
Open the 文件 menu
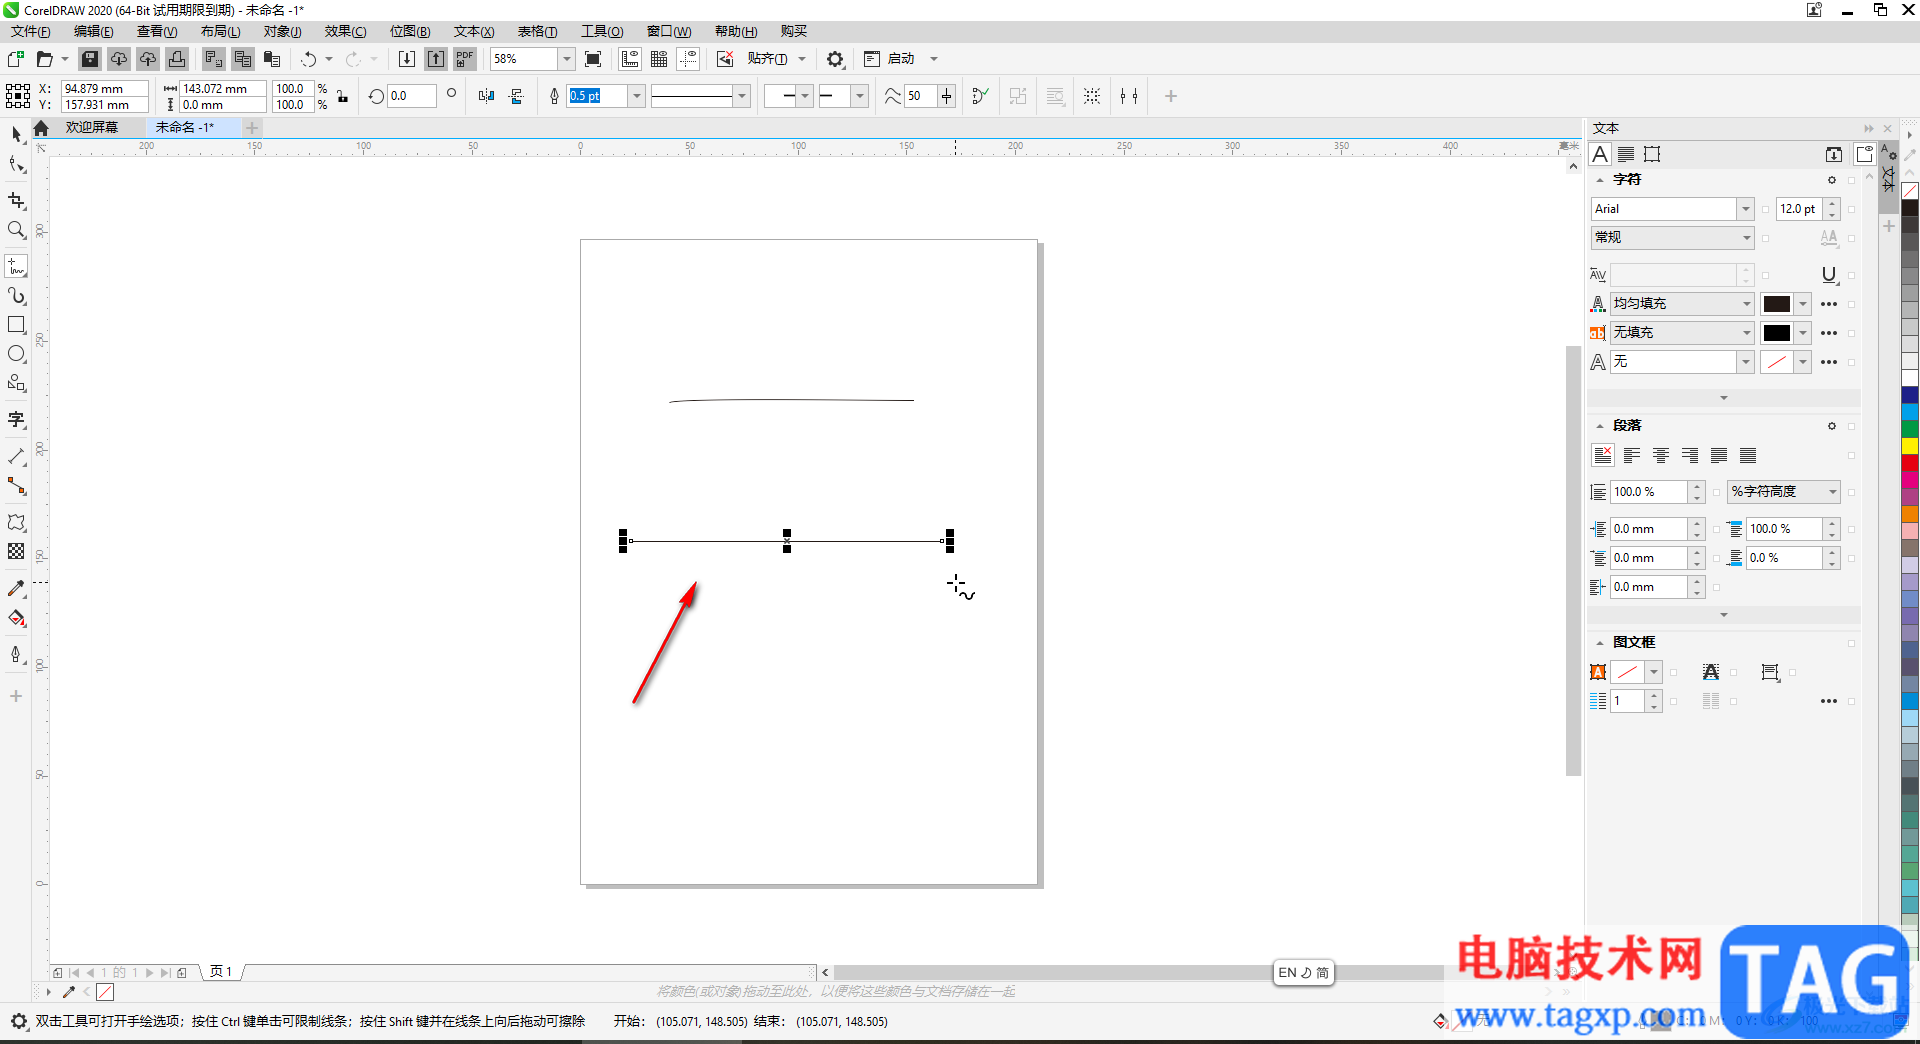tap(31, 32)
